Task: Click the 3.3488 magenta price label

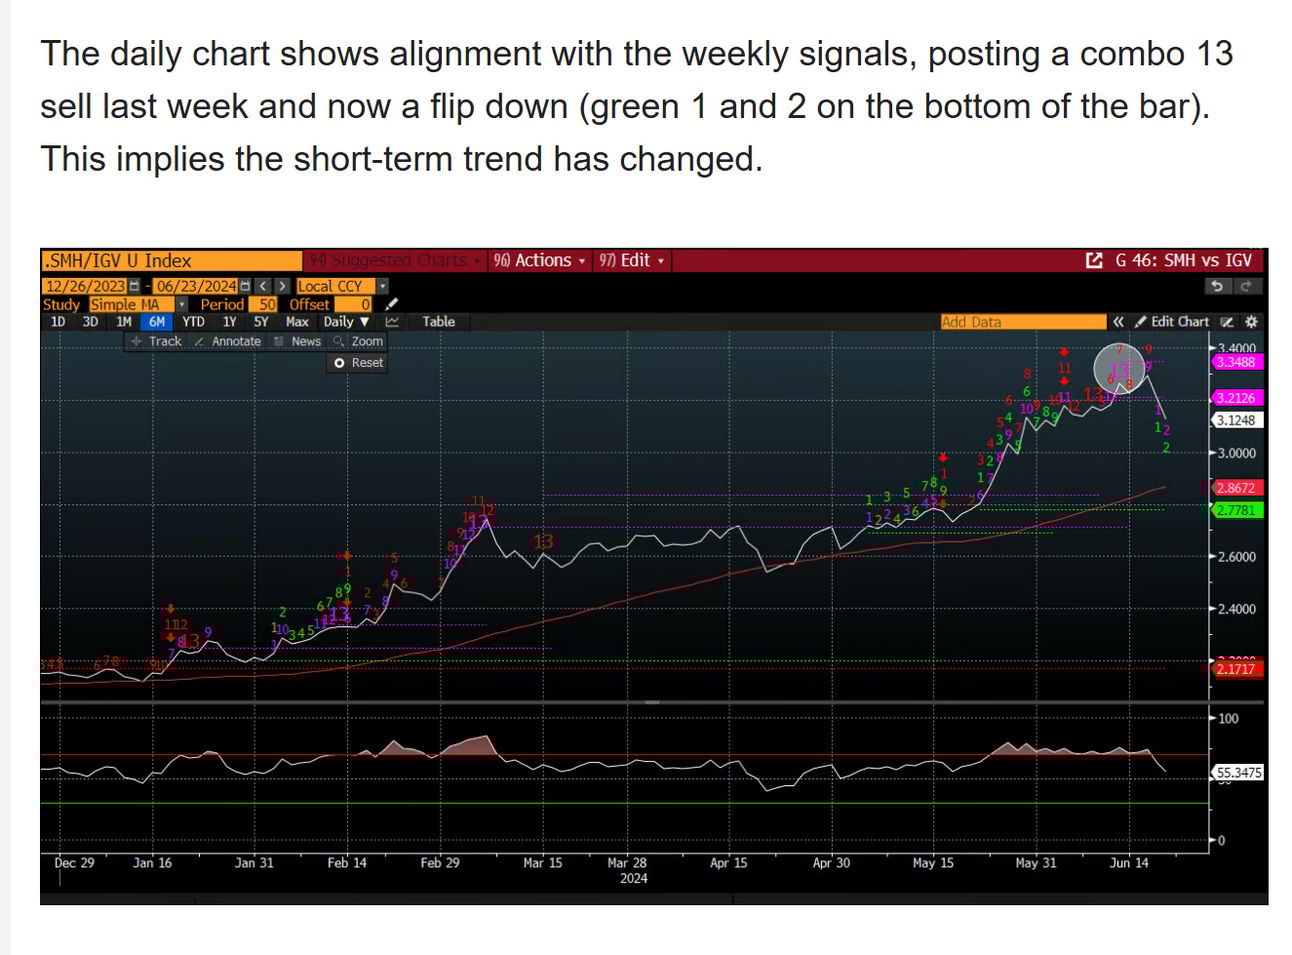Action: pos(1235,362)
